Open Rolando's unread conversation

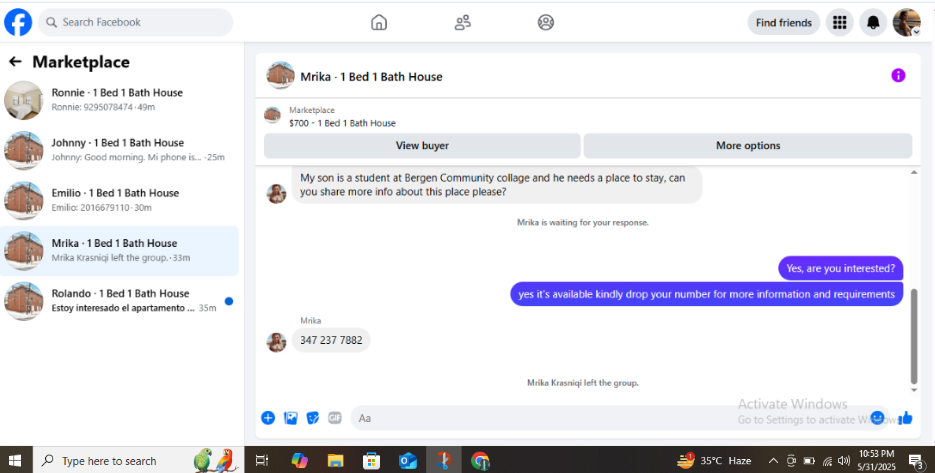pyautogui.click(x=119, y=301)
